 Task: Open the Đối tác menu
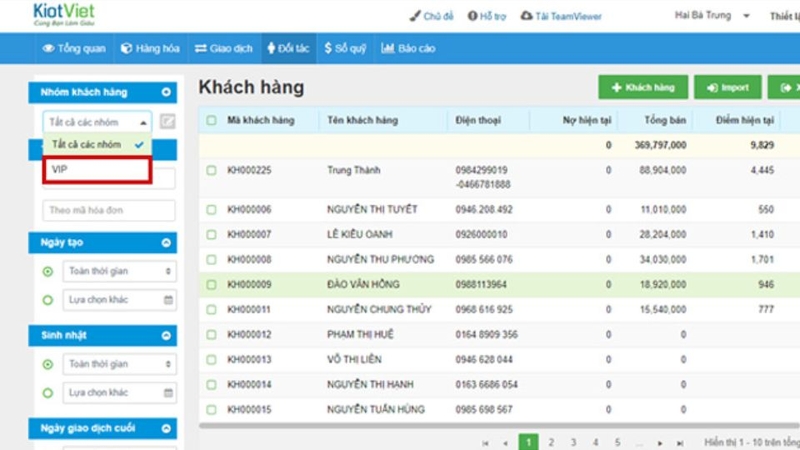(288, 48)
